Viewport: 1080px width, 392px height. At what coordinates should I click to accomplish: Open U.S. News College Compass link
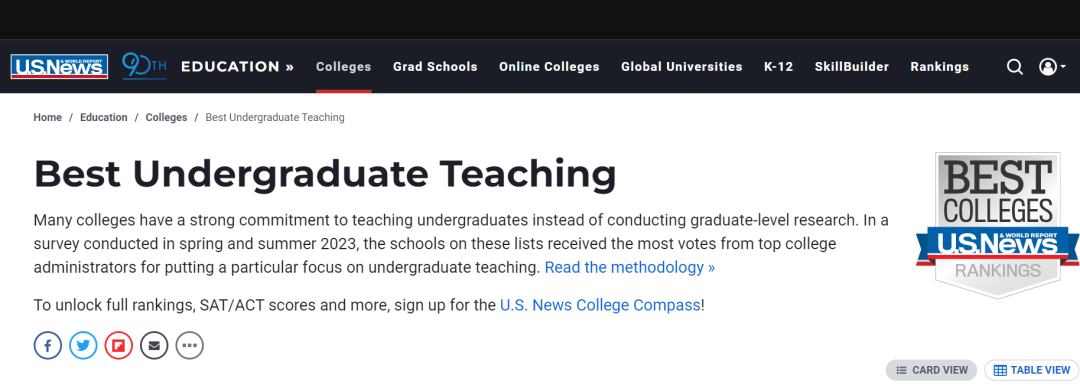pyautogui.click(x=600, y=305)
